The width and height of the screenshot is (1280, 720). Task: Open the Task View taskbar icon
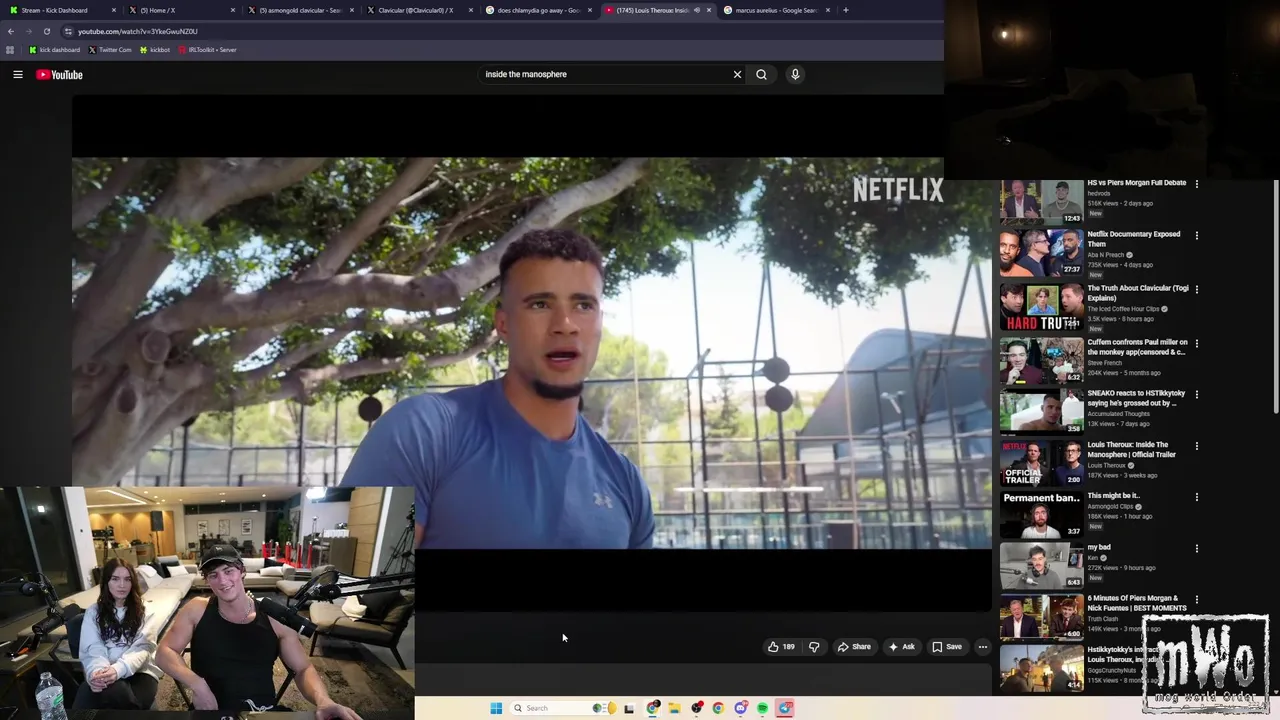629,708
